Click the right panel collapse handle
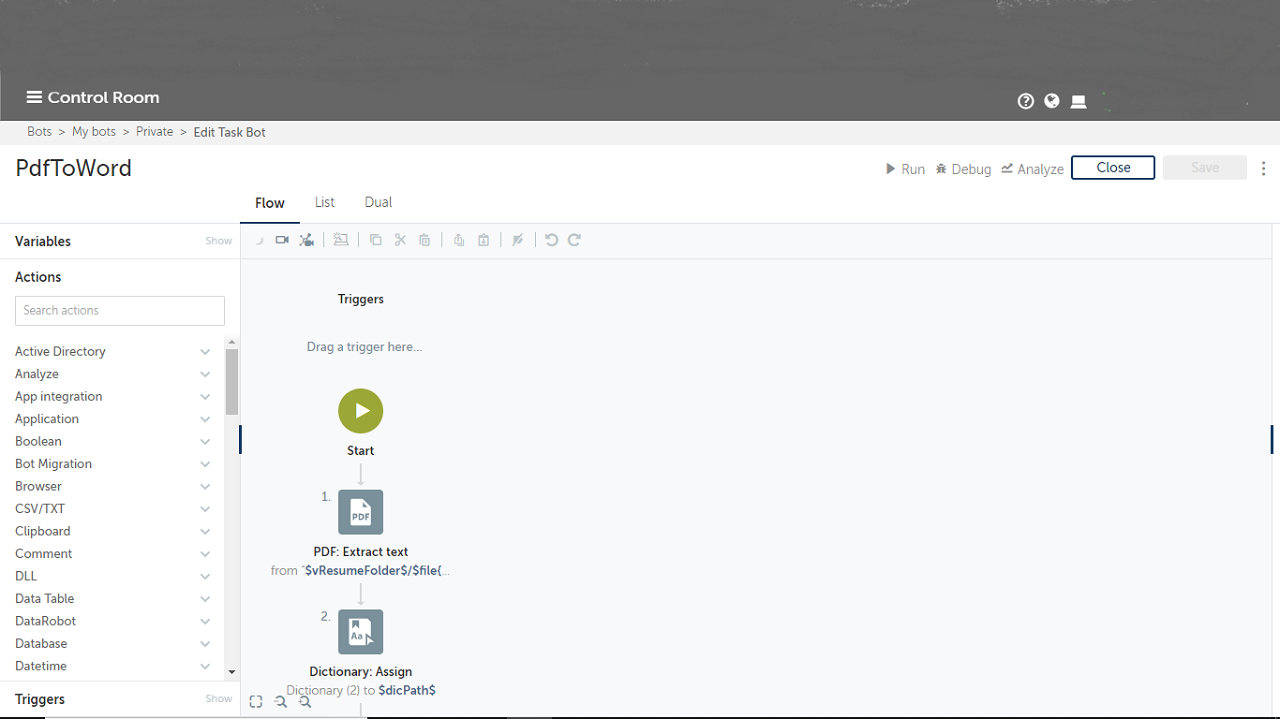Screen dimensions: 1280x720 1272,439
